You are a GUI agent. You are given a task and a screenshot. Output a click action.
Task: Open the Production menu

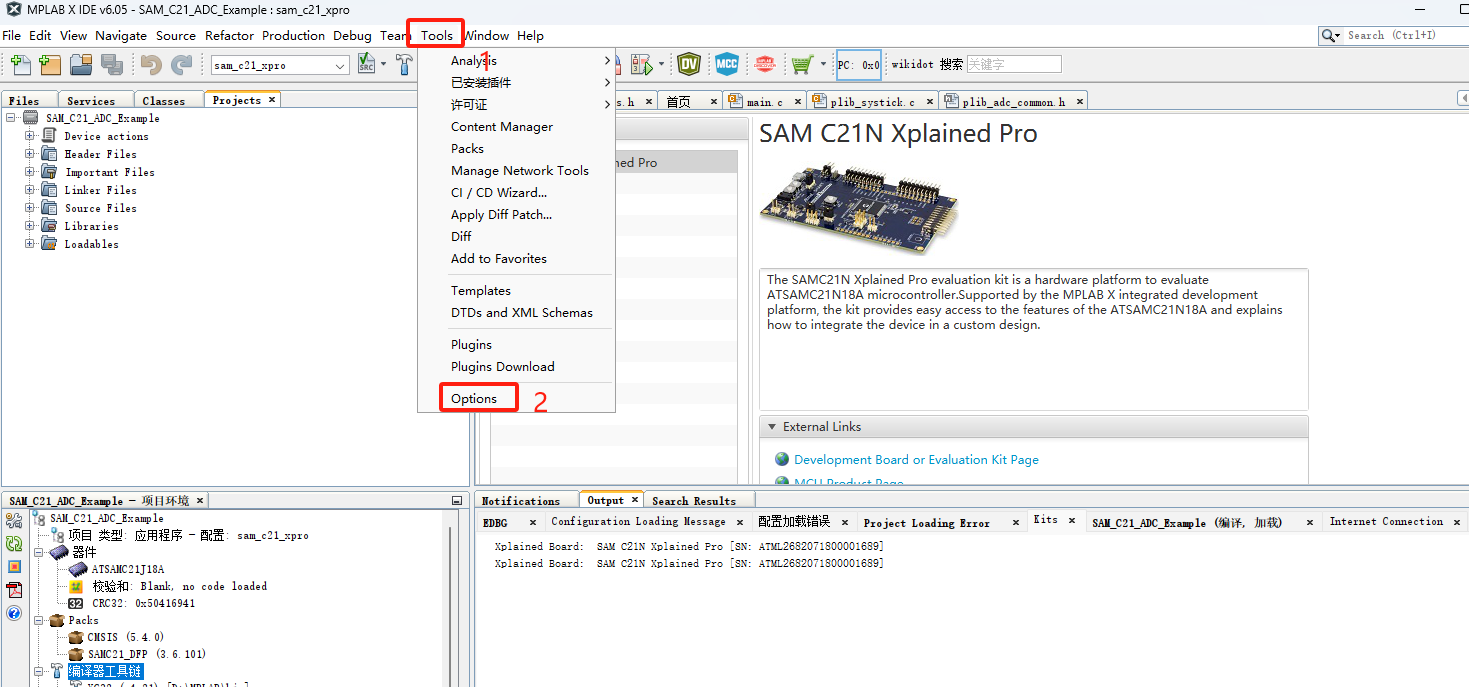pos(293,36)
